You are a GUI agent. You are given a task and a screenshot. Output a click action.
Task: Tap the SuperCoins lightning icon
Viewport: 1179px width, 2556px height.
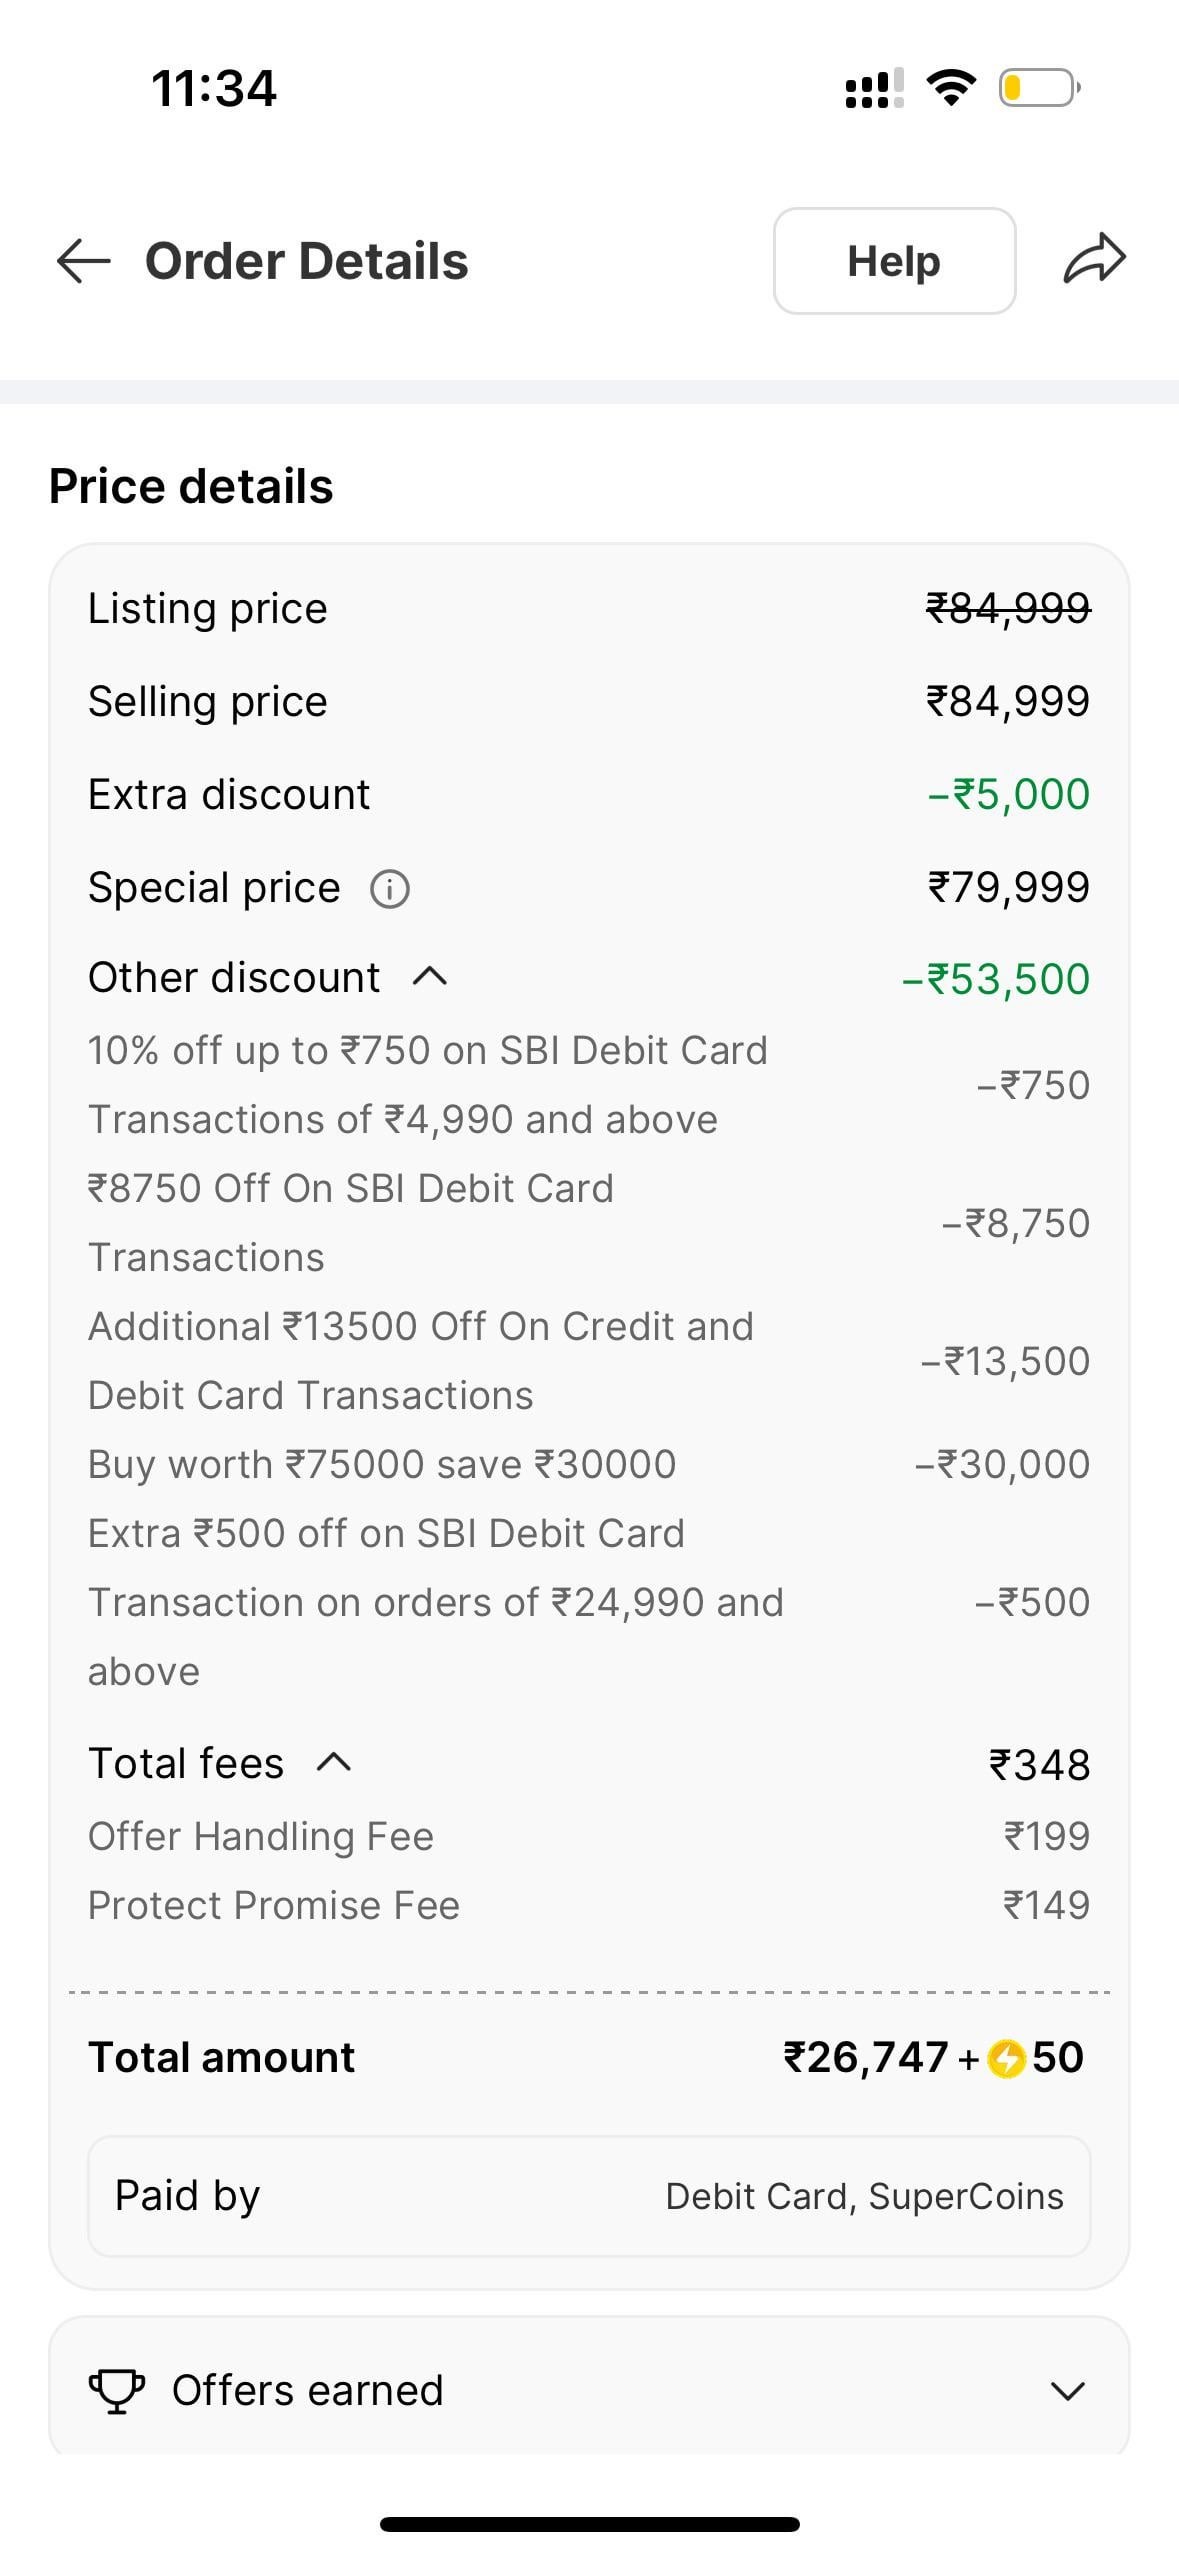[x=1006, y=2059]
